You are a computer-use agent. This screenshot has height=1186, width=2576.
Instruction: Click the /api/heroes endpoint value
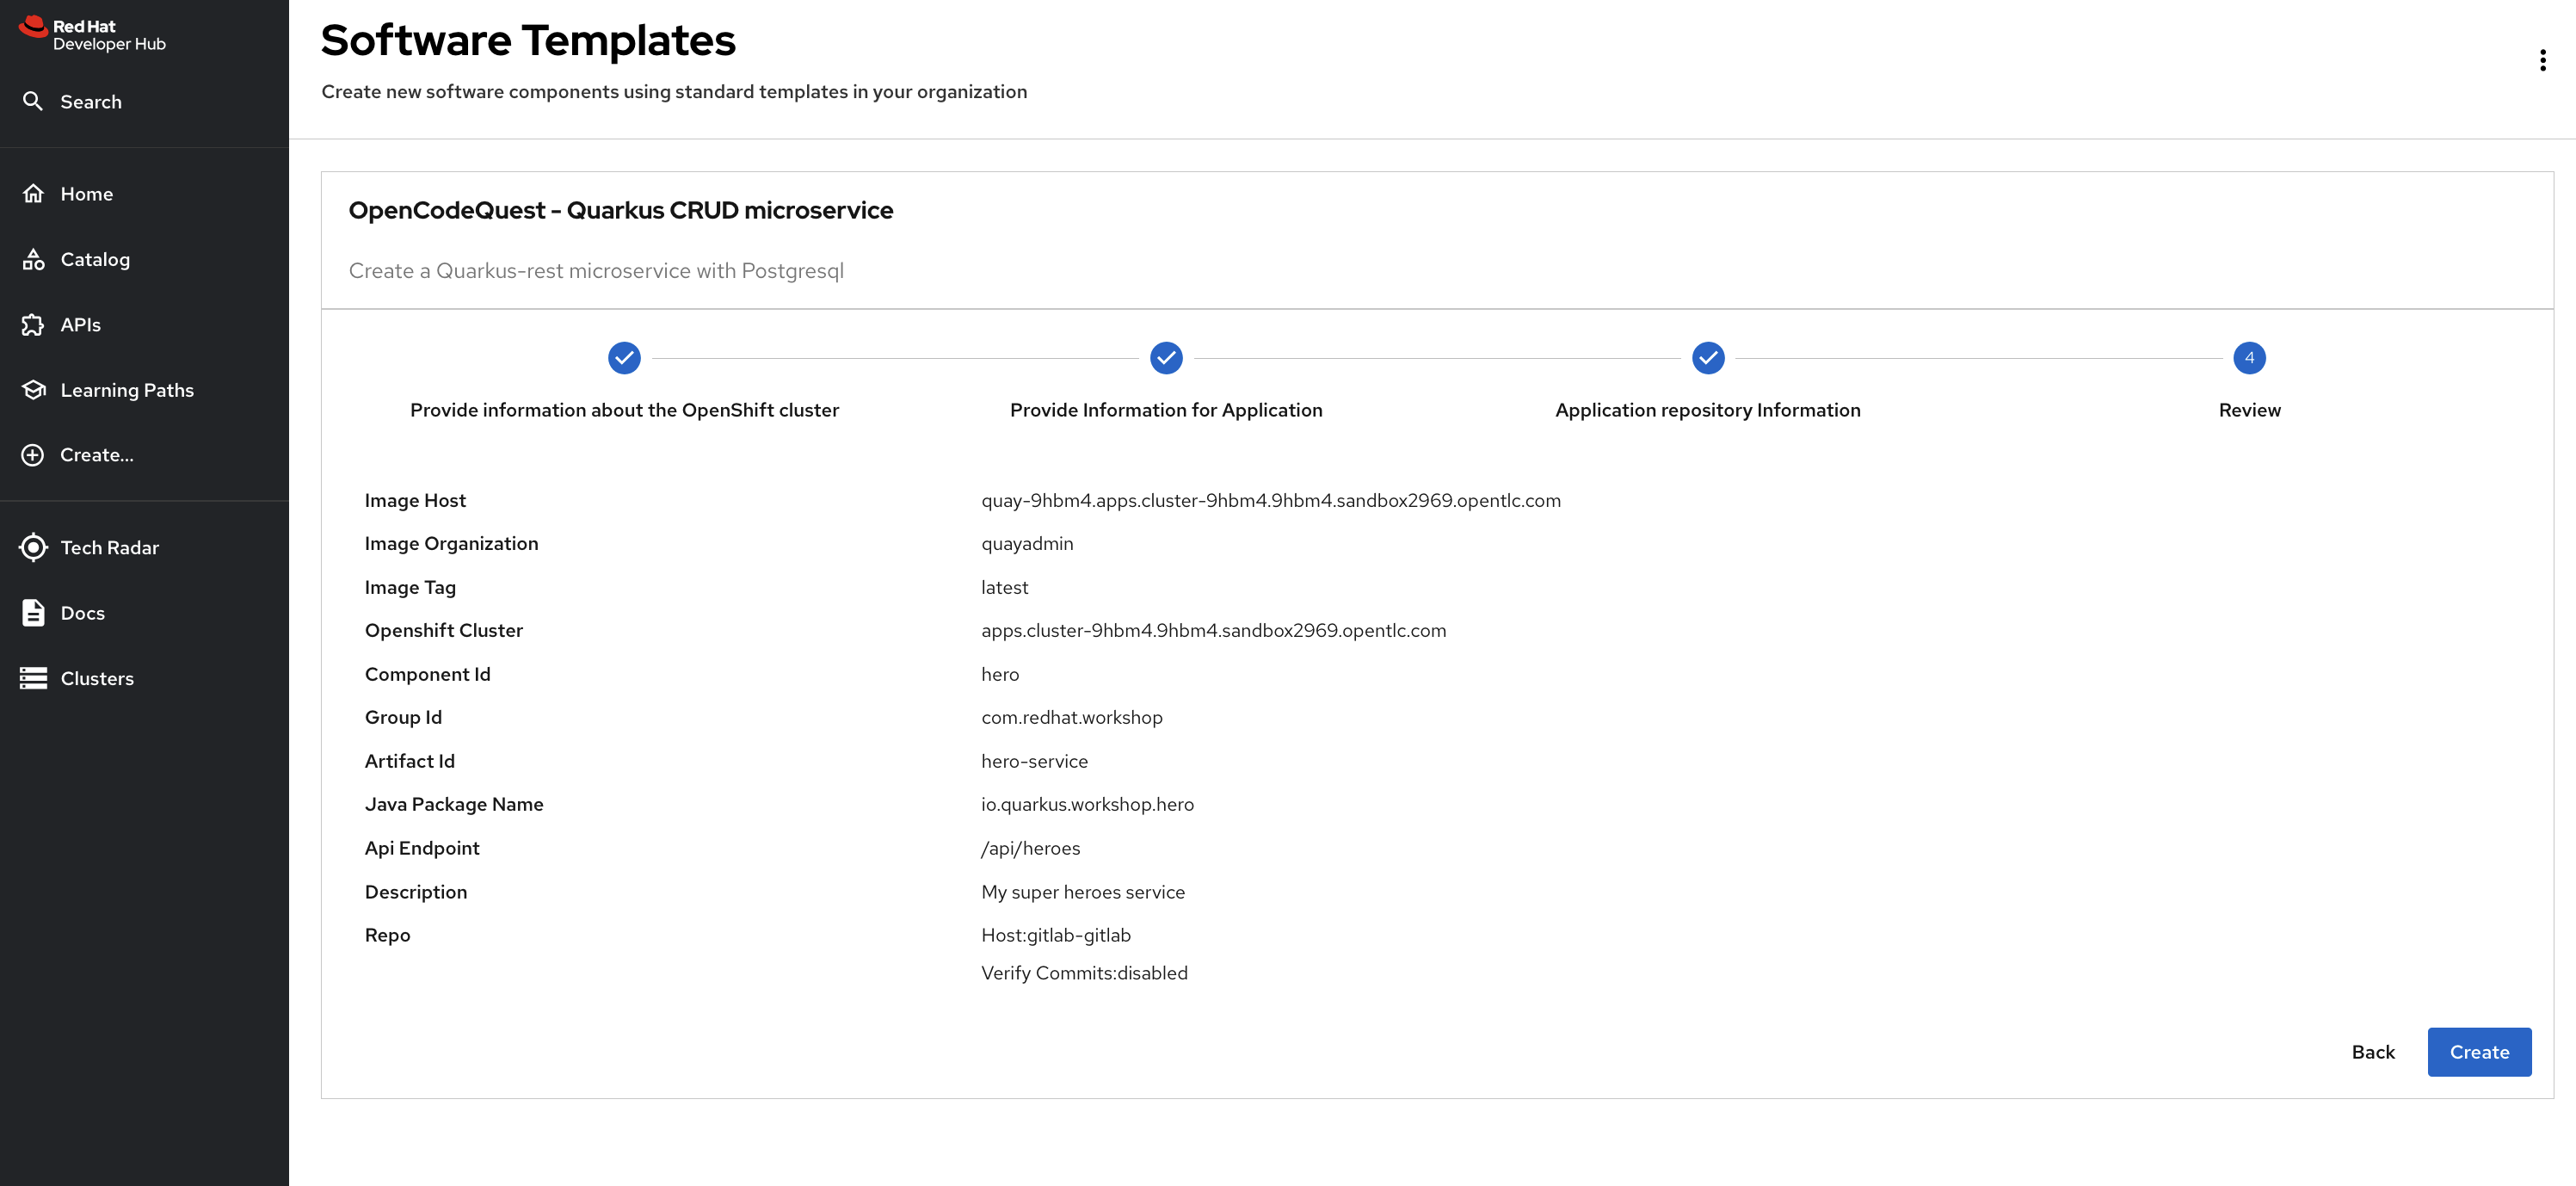click(x=1030, y=848)
